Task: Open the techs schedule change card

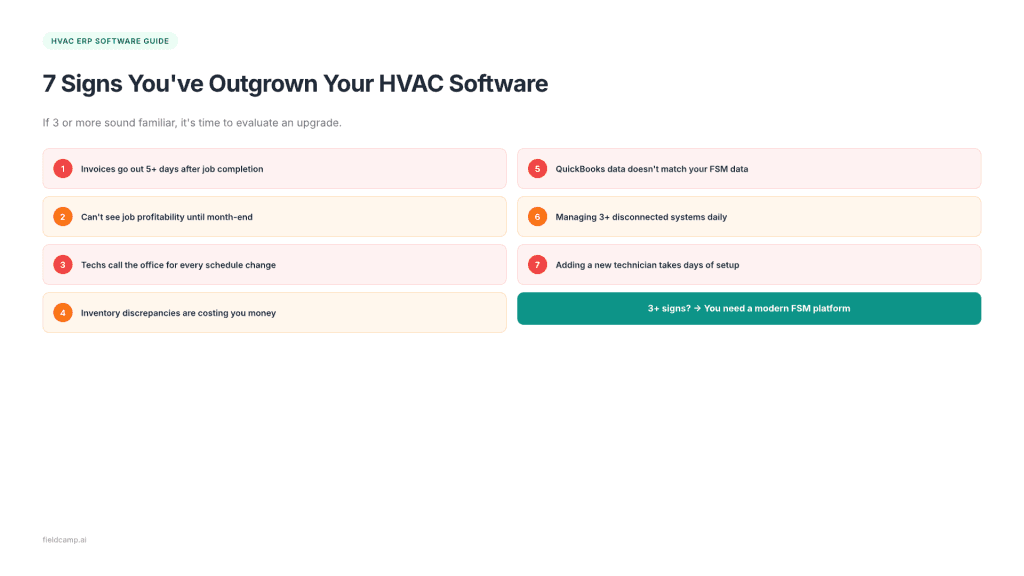Action: click(274, 264)
